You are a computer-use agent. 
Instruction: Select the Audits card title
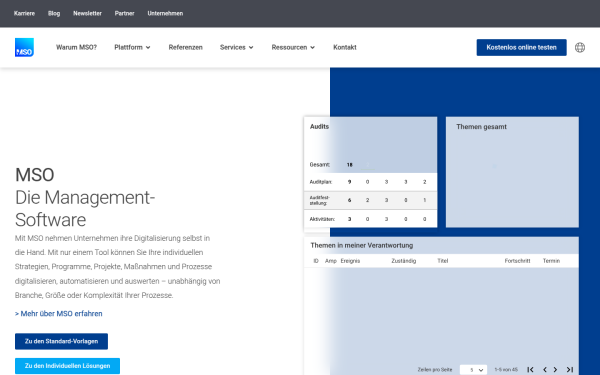point(319,127)
